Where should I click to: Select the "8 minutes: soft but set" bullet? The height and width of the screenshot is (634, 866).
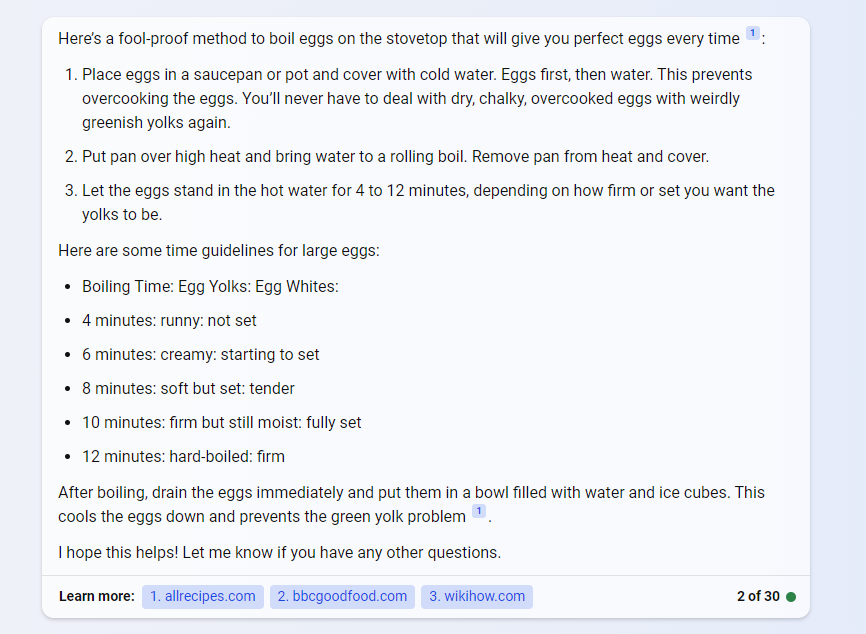pyautogui.click(x=188, y=389)
